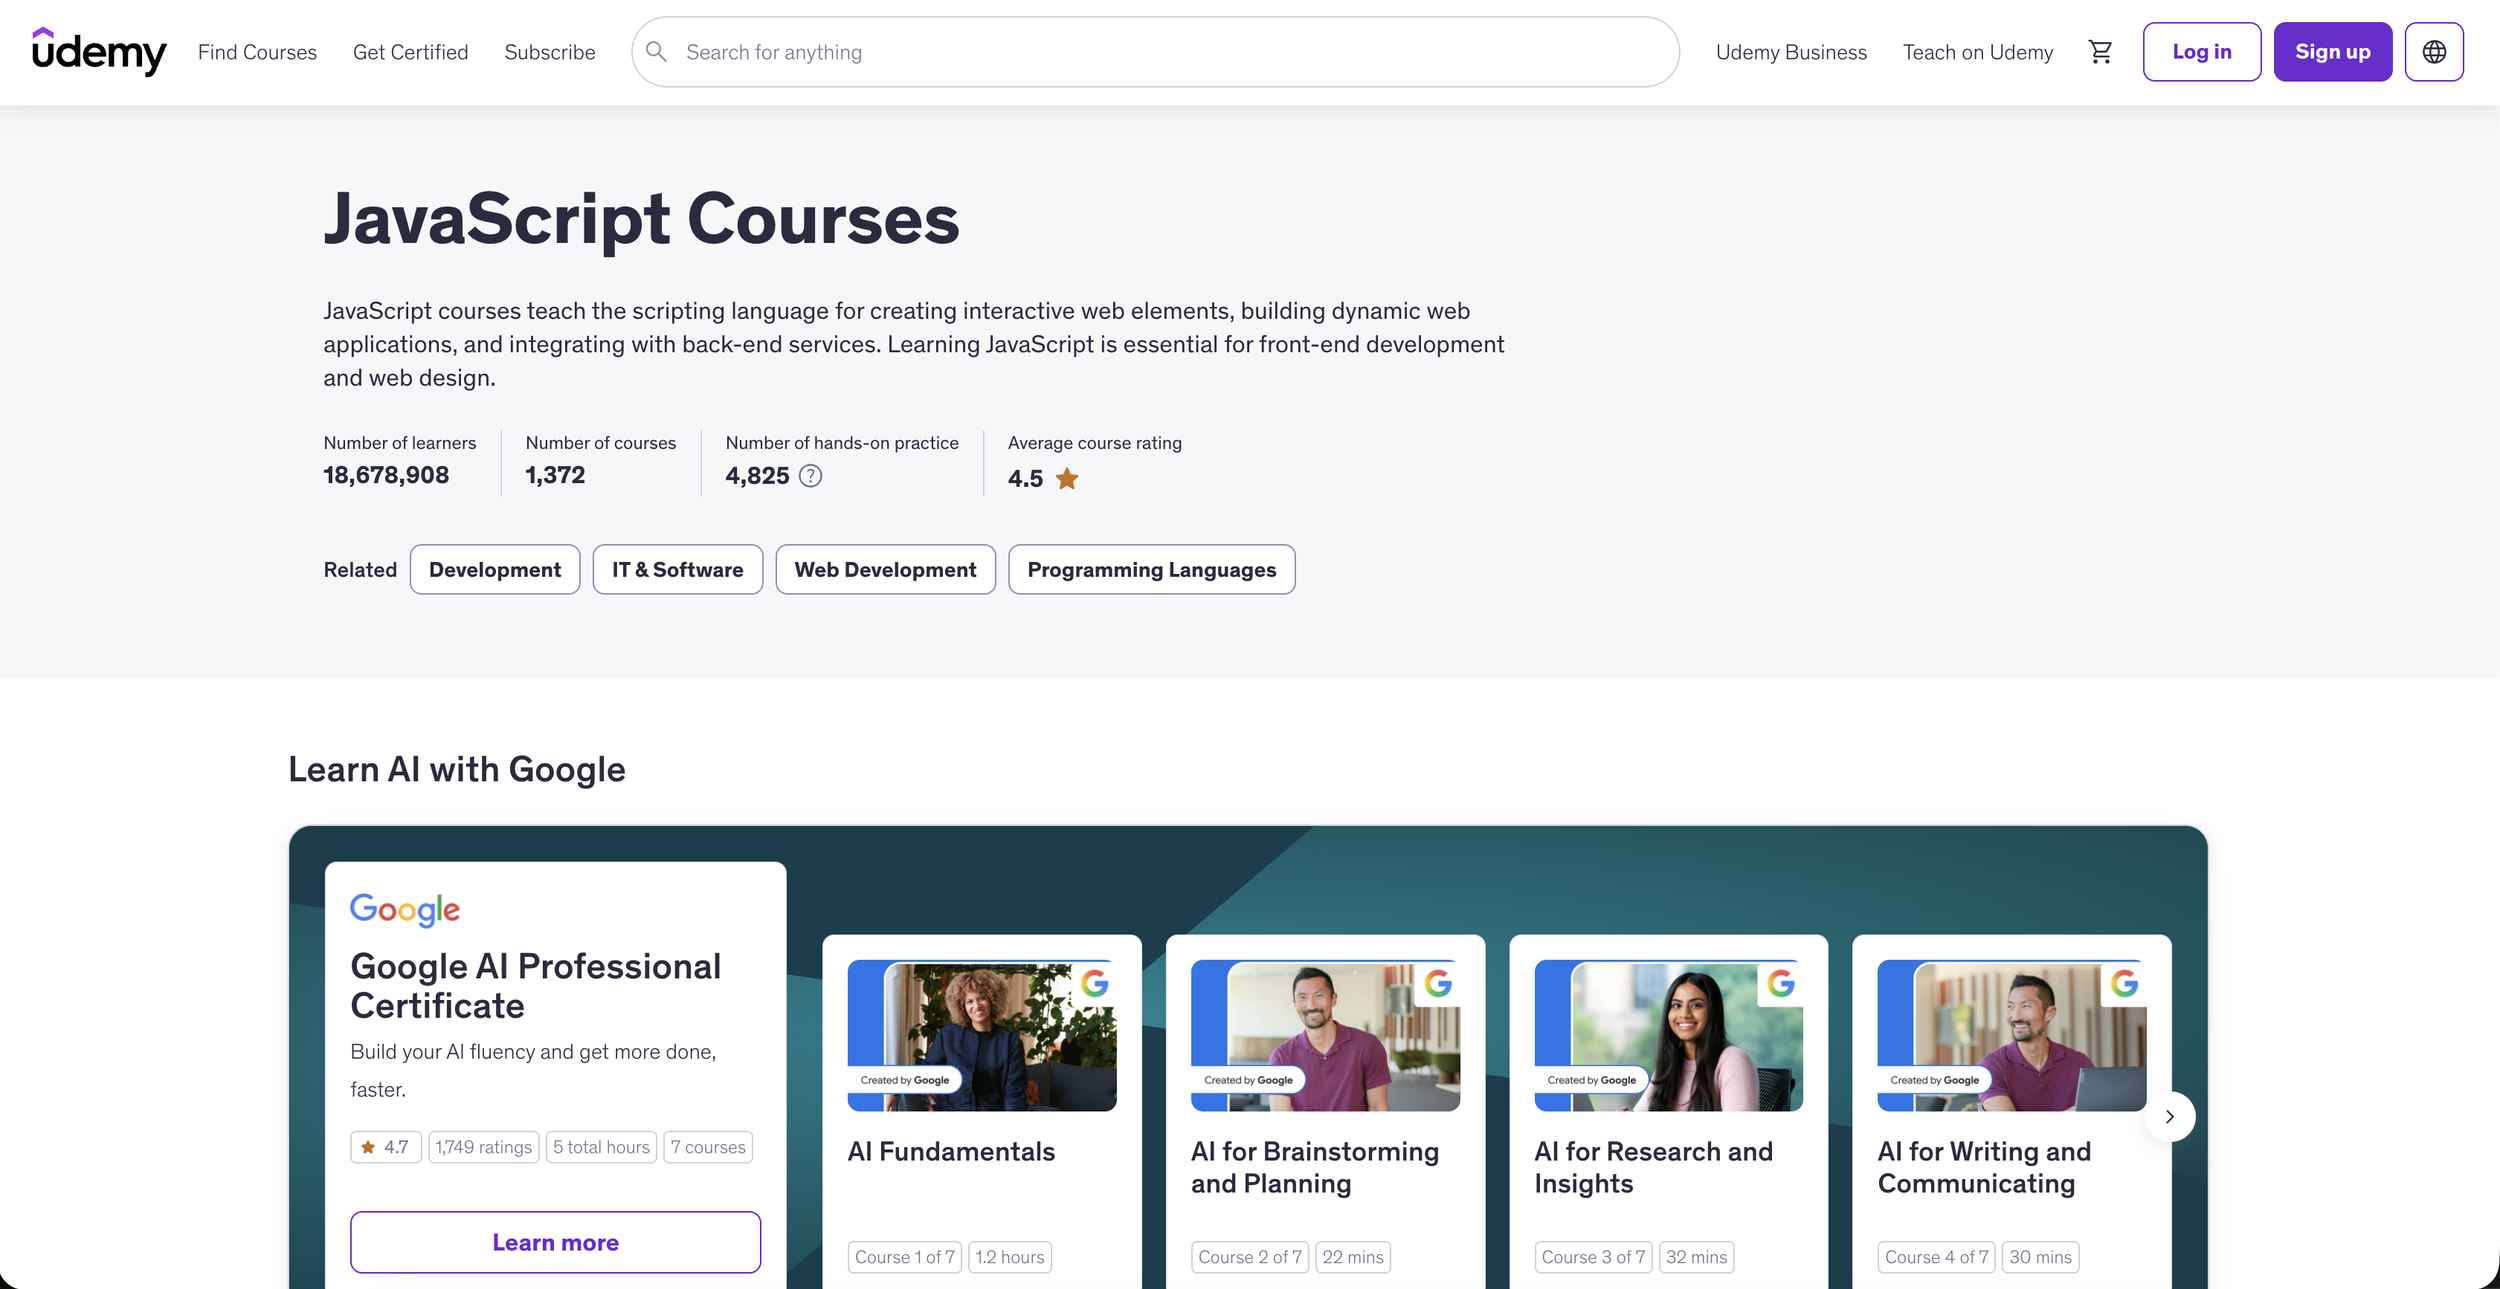The image size is (2500, 1289).
Task: Click the Sign up button
Action: point(2333,52)
